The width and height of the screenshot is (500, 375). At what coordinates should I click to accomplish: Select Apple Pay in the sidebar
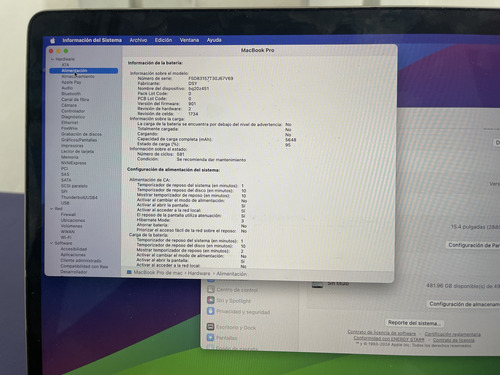point(71,82)
